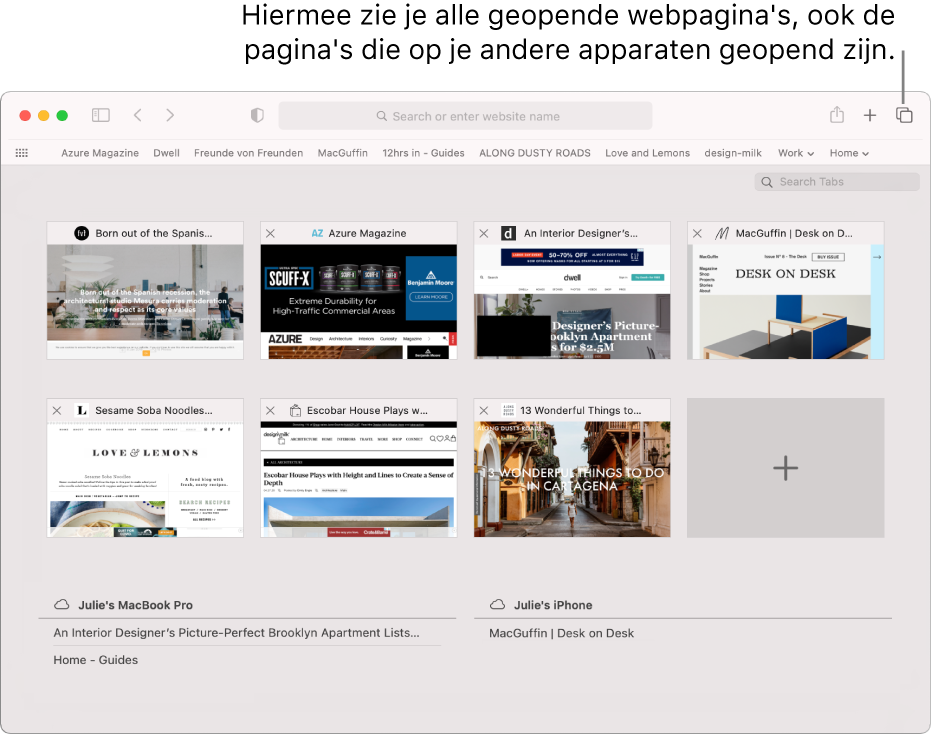
Task: Click the Azure Magazine AZ favicon
Action: click(x=318, y=233)
